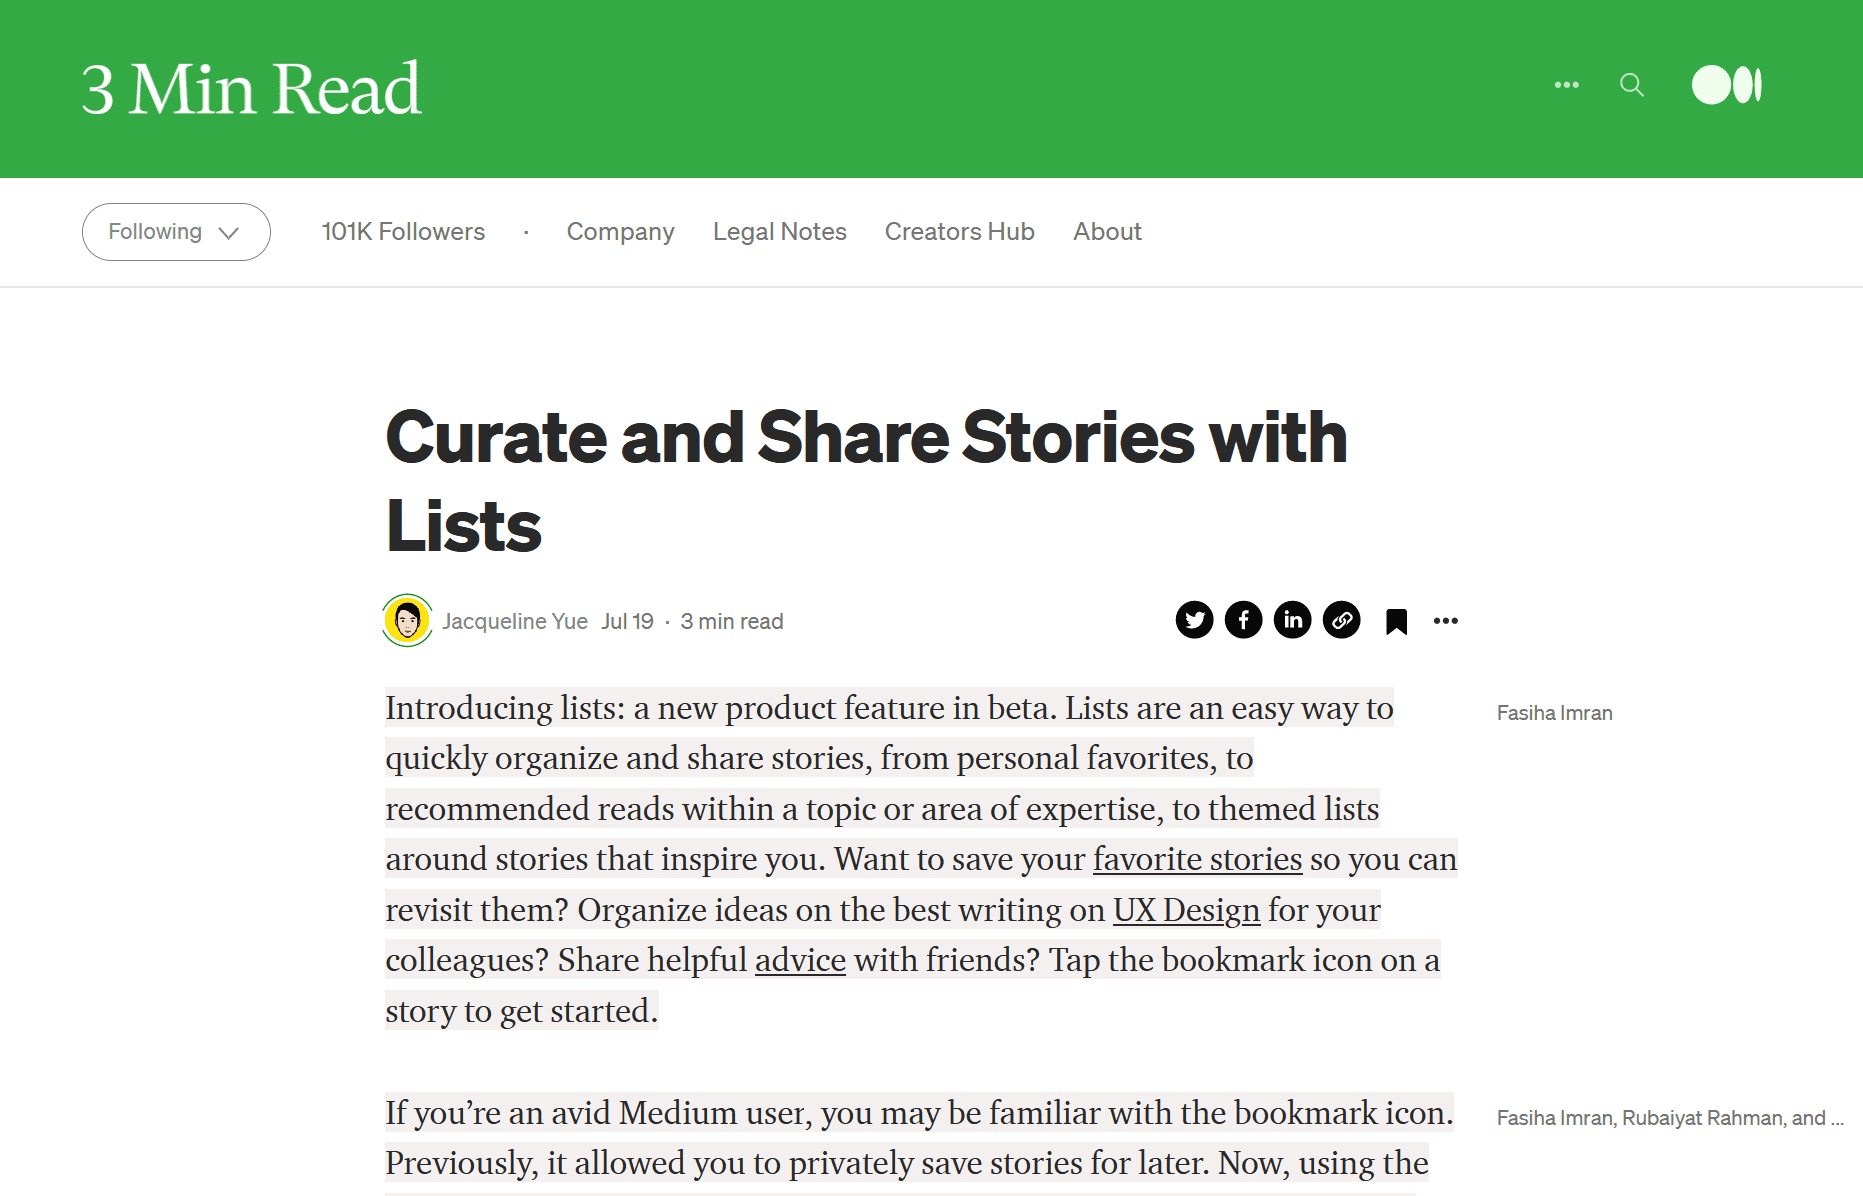Image resolution: width=1863 pixels, height=1196 pixels.
Task: Click the 'Curate and Share Stories with Lists' headline
Action: [x=866, y=481]
